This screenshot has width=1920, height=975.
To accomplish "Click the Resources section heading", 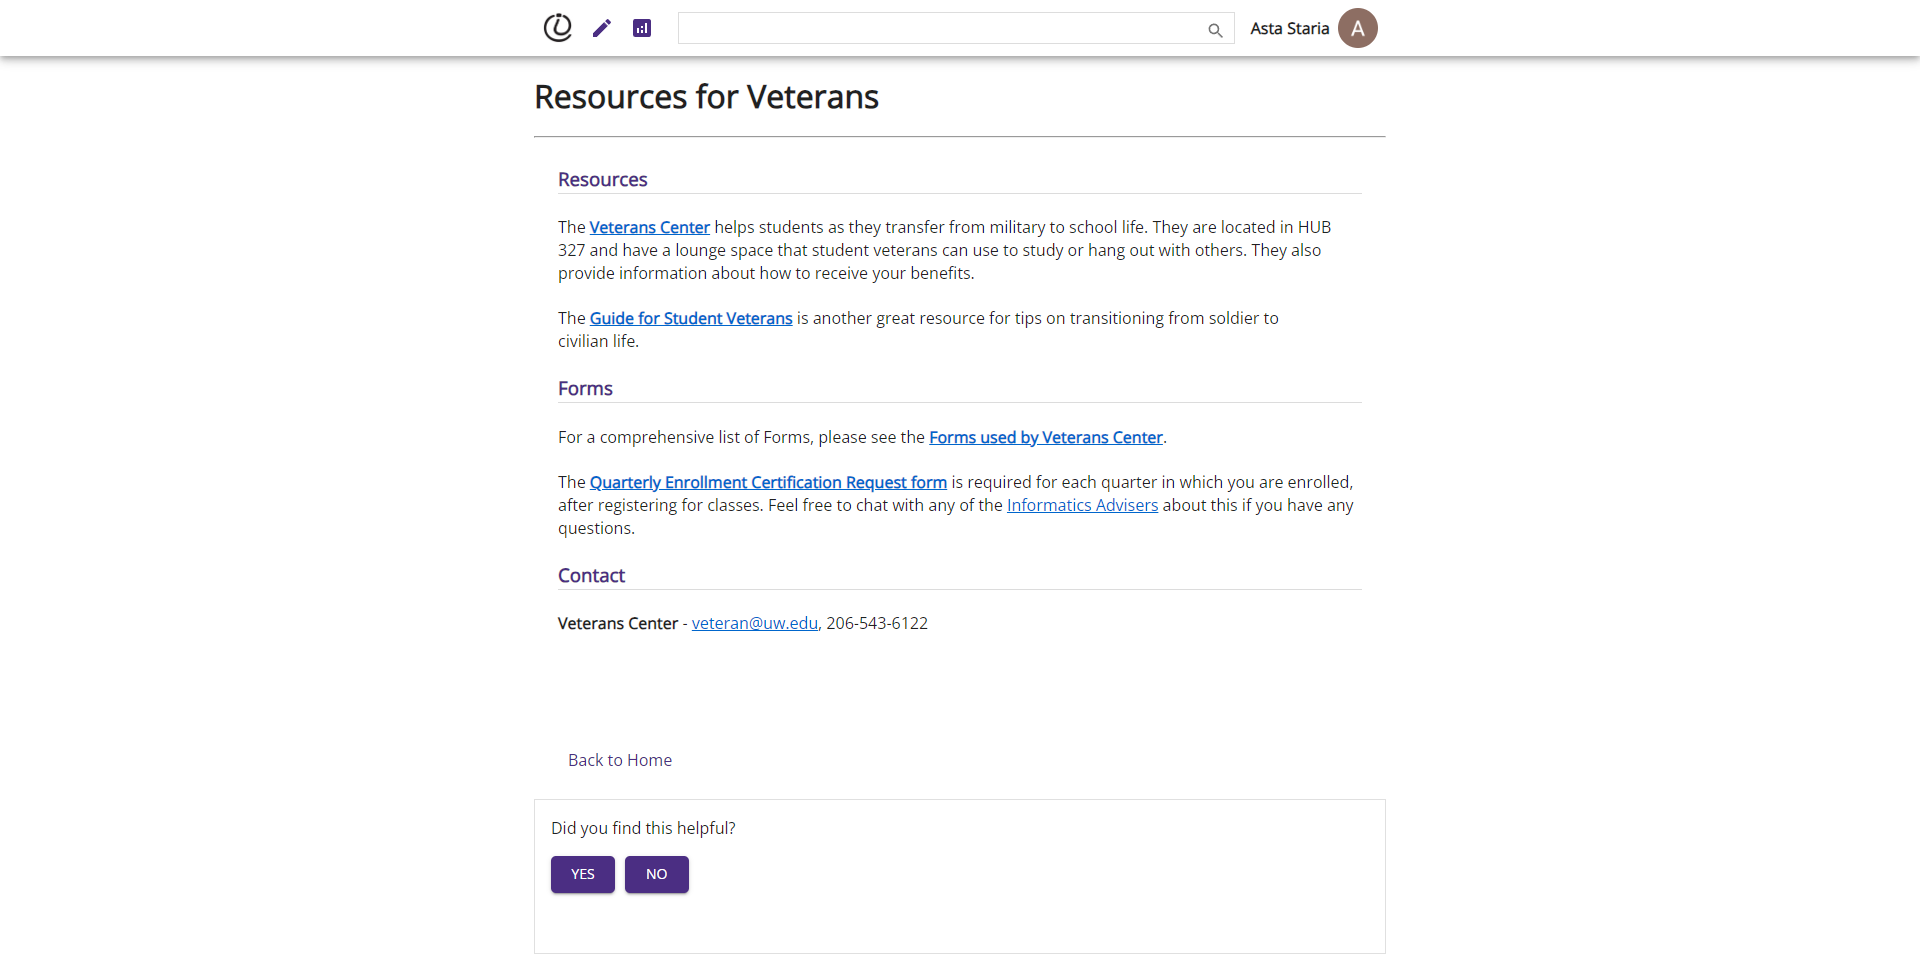I will (603, 179).
